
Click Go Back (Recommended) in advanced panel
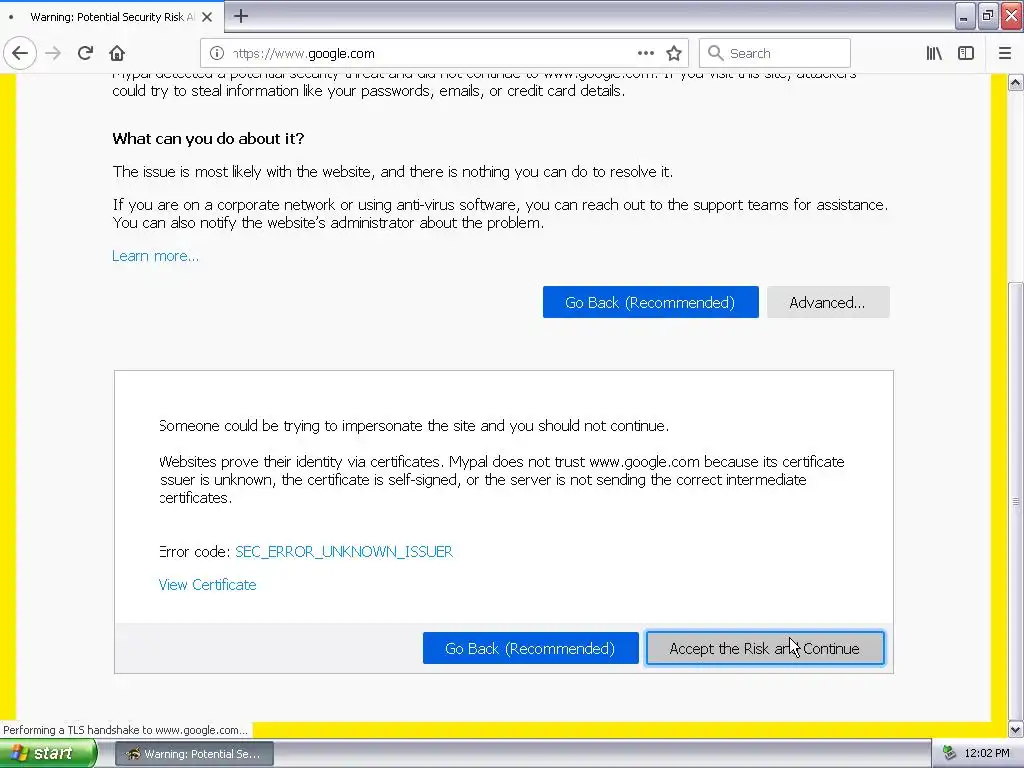[530, 648]
